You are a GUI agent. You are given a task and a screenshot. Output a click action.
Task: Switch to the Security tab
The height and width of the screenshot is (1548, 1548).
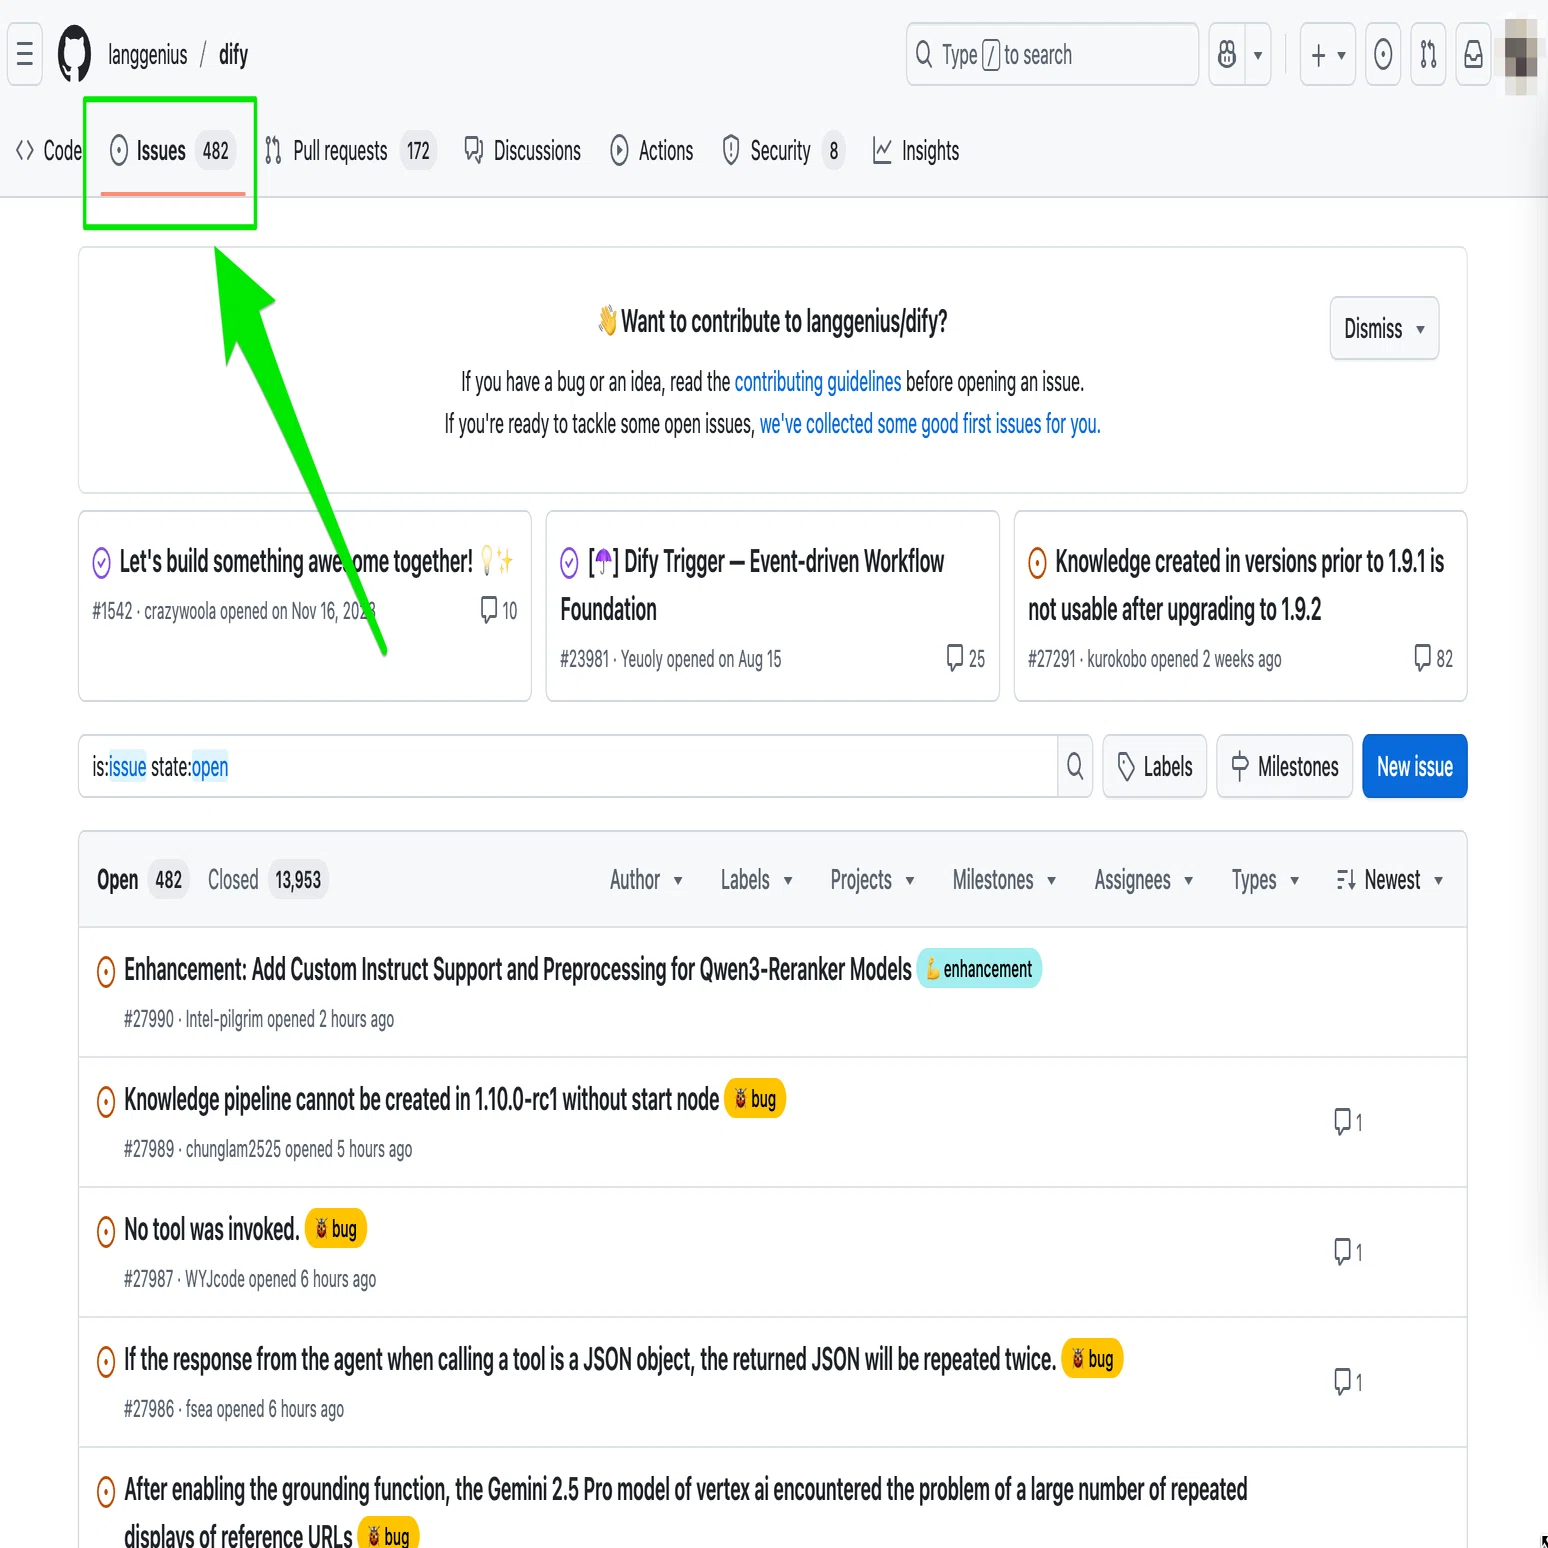(x=782, y=151)
